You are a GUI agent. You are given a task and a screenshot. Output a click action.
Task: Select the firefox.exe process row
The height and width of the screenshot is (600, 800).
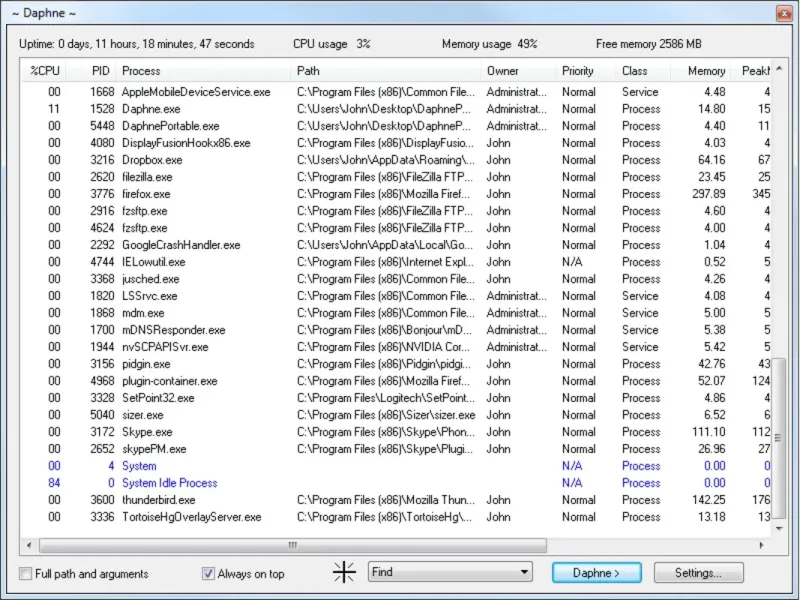[x=395, y=194]
